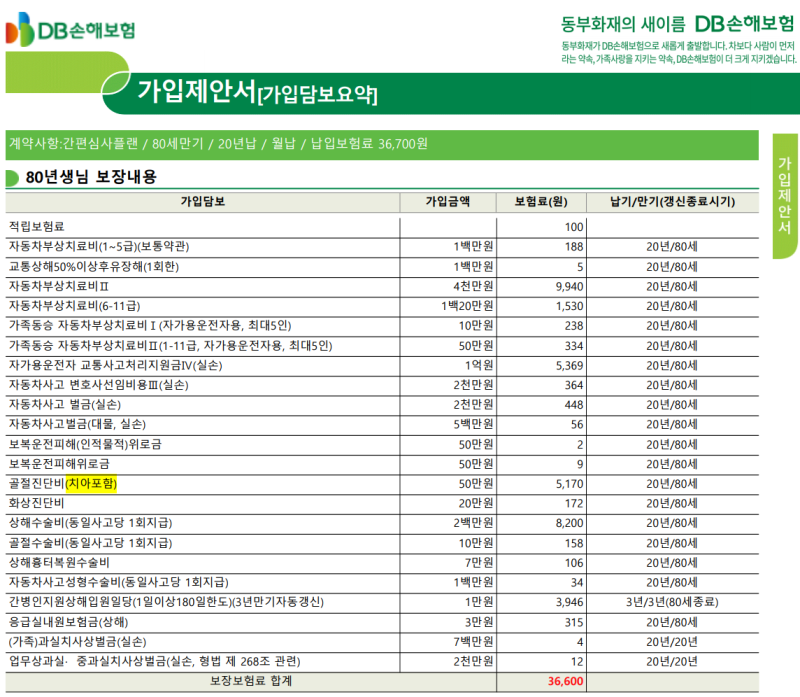The width and height of the screenshot is (800, 697).
Task: Select the 80년생님 보장내용 heading
Action: 91,177
